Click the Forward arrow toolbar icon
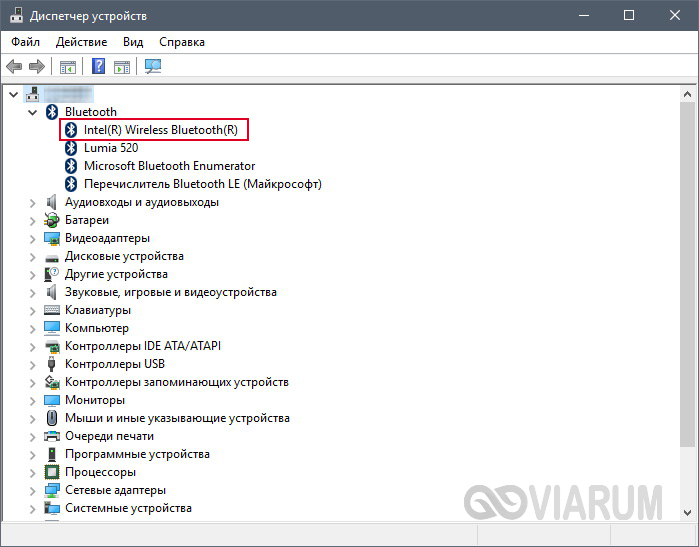 (x=37, y=67)
